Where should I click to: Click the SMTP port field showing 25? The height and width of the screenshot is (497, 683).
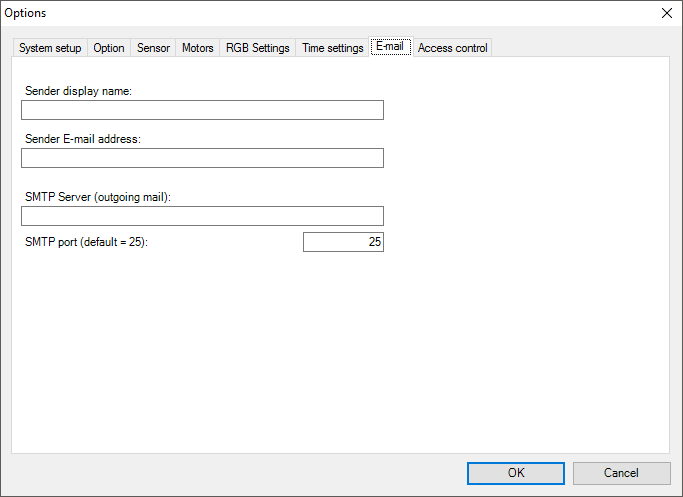pos(343,242)
